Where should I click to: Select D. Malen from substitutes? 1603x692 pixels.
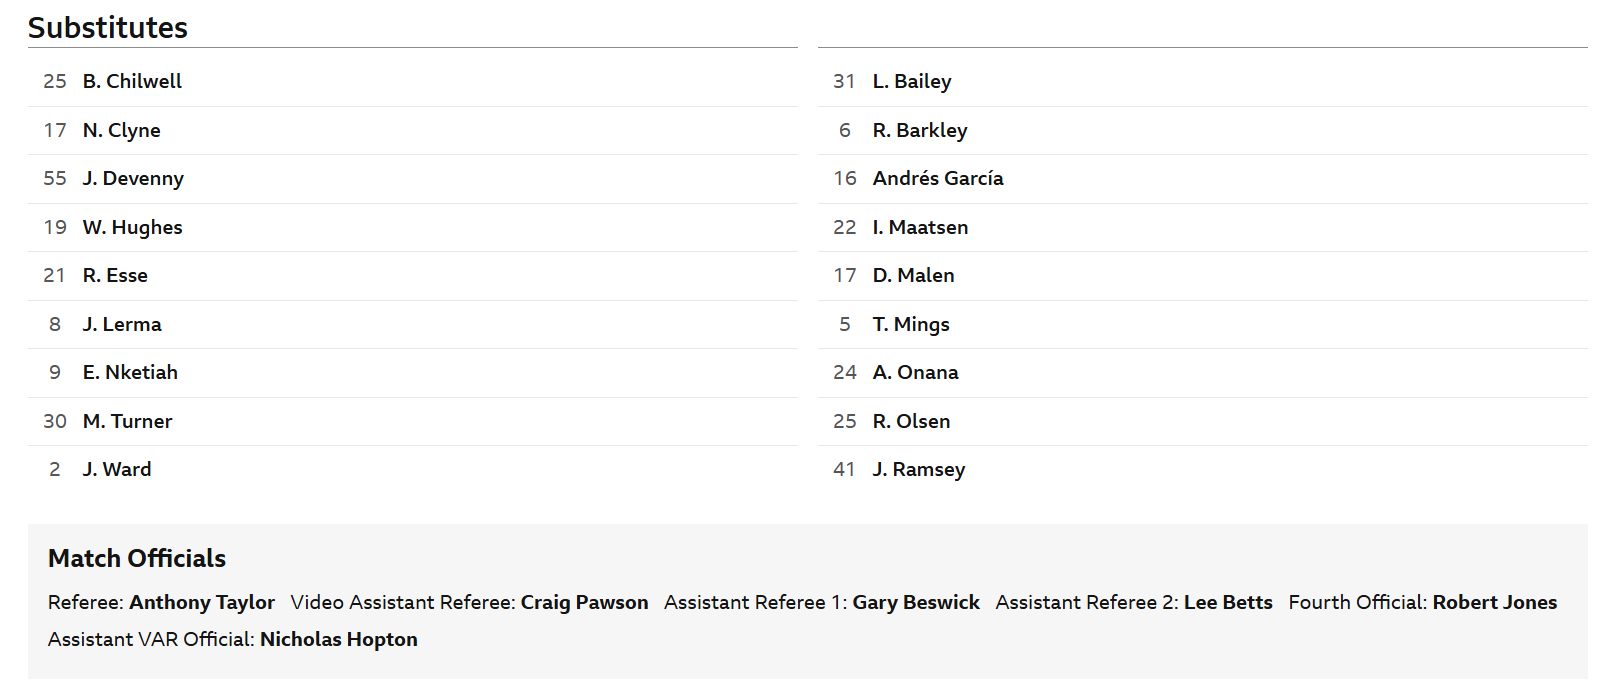(x=913, y=275)
